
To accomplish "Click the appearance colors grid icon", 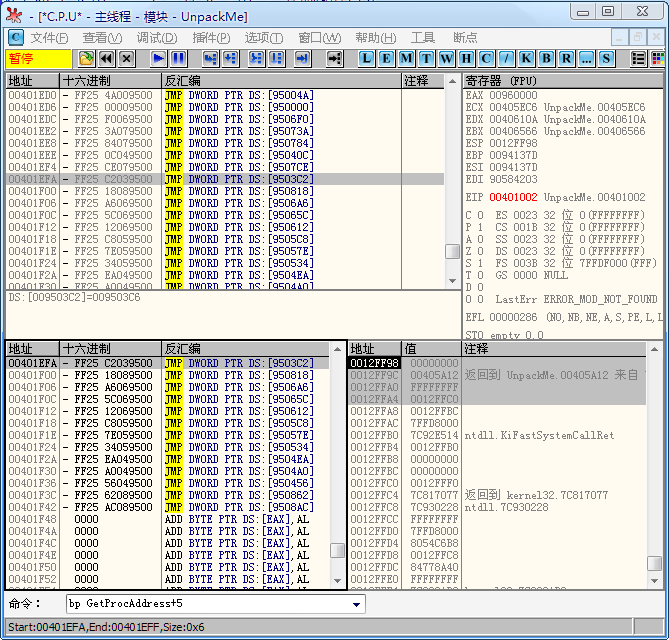I will pyautogui.click(x=658, y=58).
